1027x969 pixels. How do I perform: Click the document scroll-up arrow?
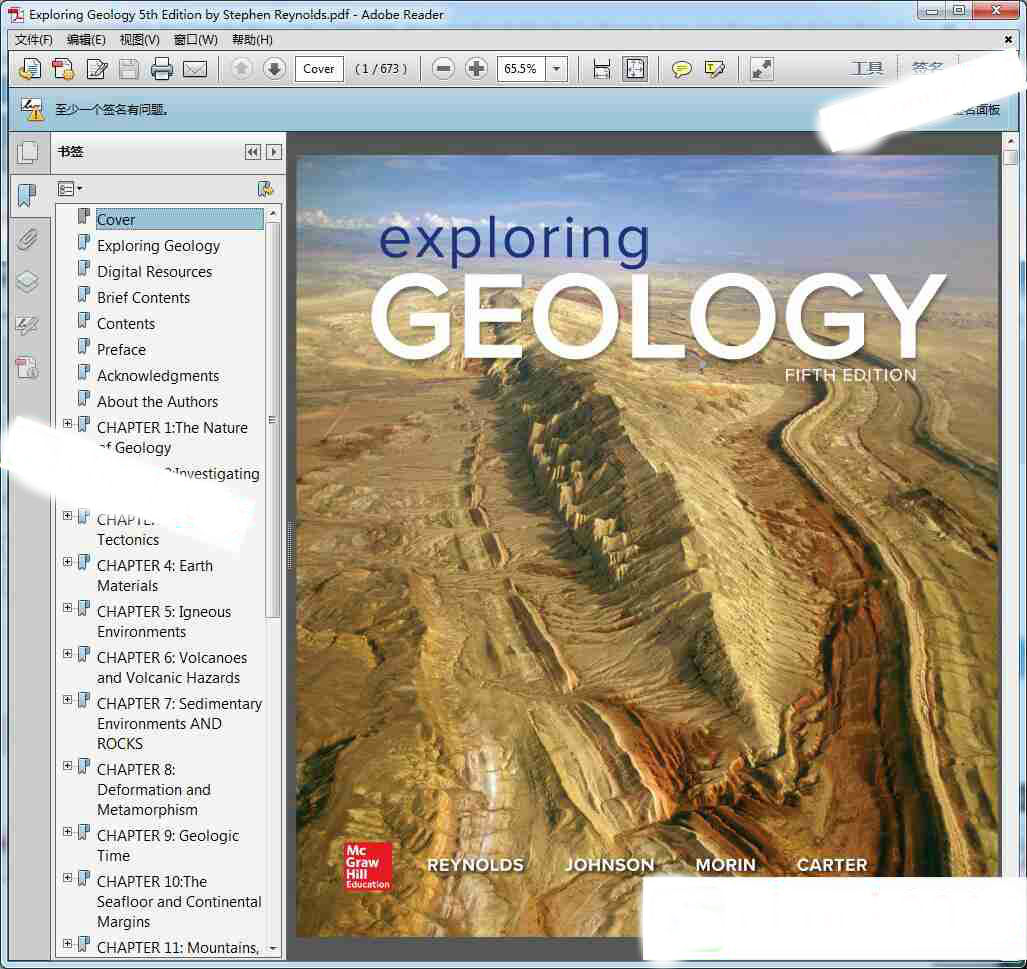click(x=1010, y=141)
